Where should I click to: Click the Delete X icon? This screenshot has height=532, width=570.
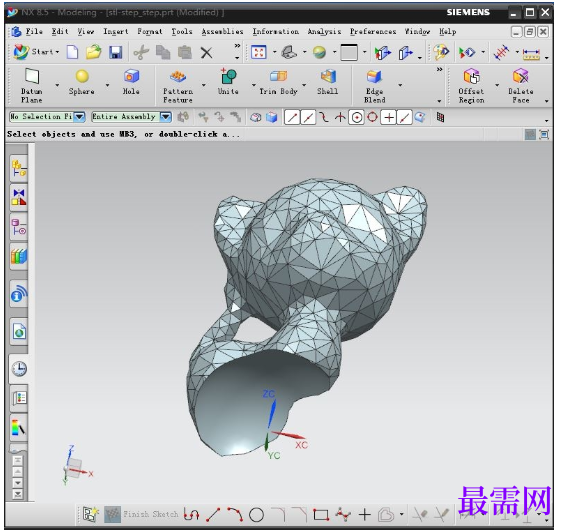(206, 53)
